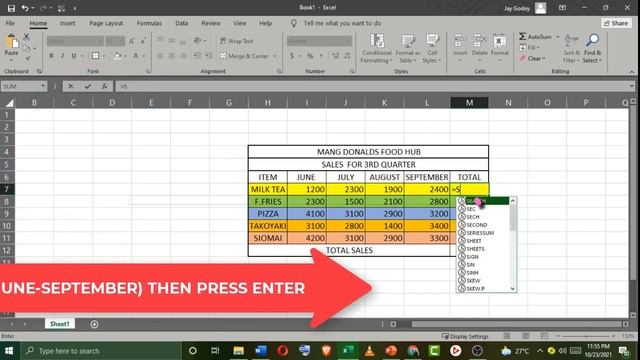
Task: Open the Fill dropdown in Editing group
Action: pyautogui.click(x=530, y=48)
